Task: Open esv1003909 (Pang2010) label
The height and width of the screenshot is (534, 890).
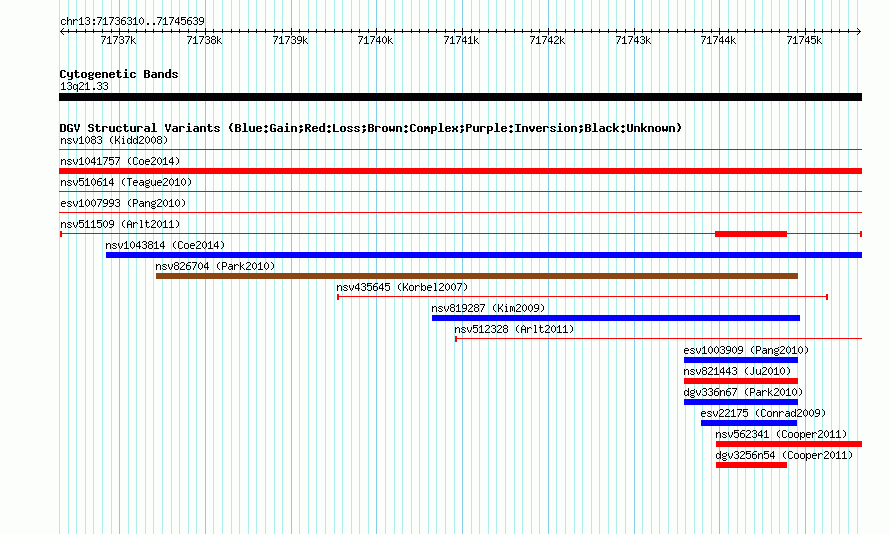Action: (746, 350)
